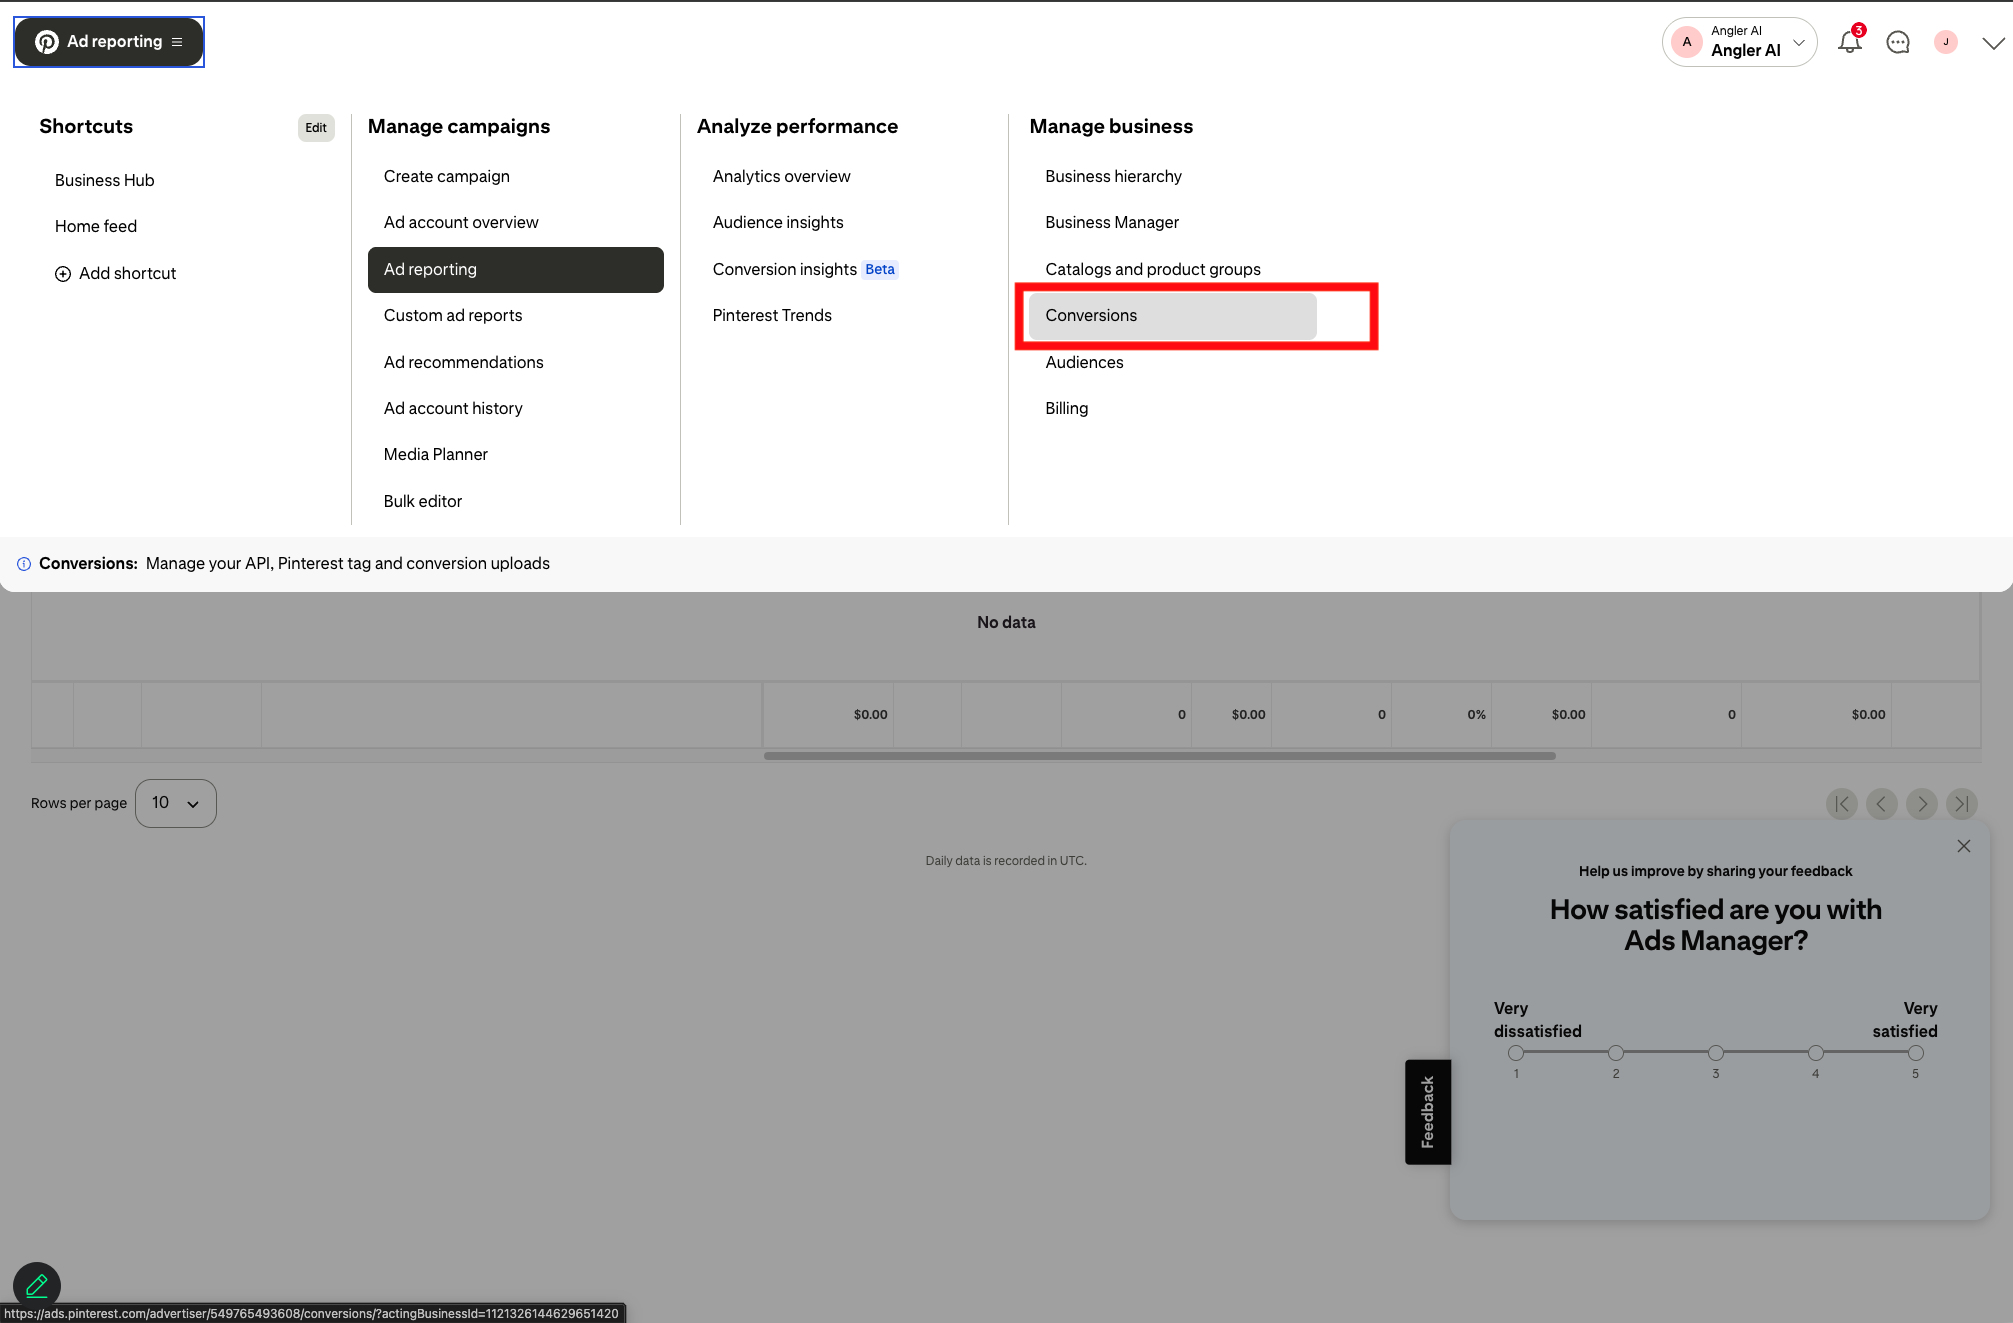
Task: Click the previous page arrow icon
Action: click(x=1881, y=803)
